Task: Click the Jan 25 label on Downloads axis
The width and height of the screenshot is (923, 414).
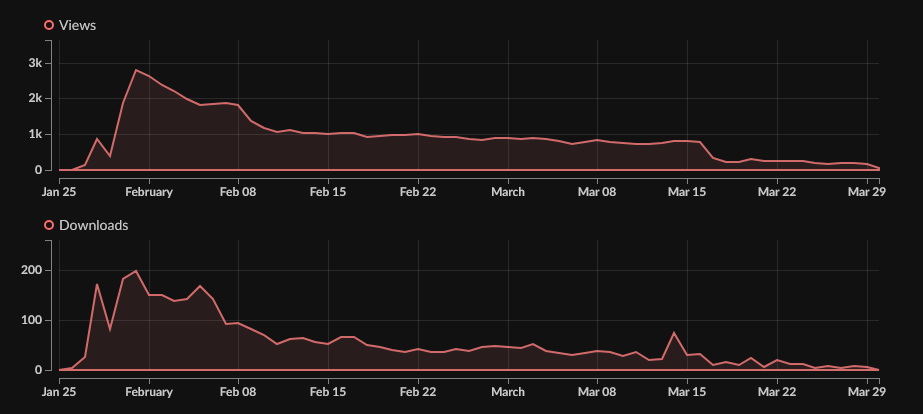Action: (x=59, y=392)
